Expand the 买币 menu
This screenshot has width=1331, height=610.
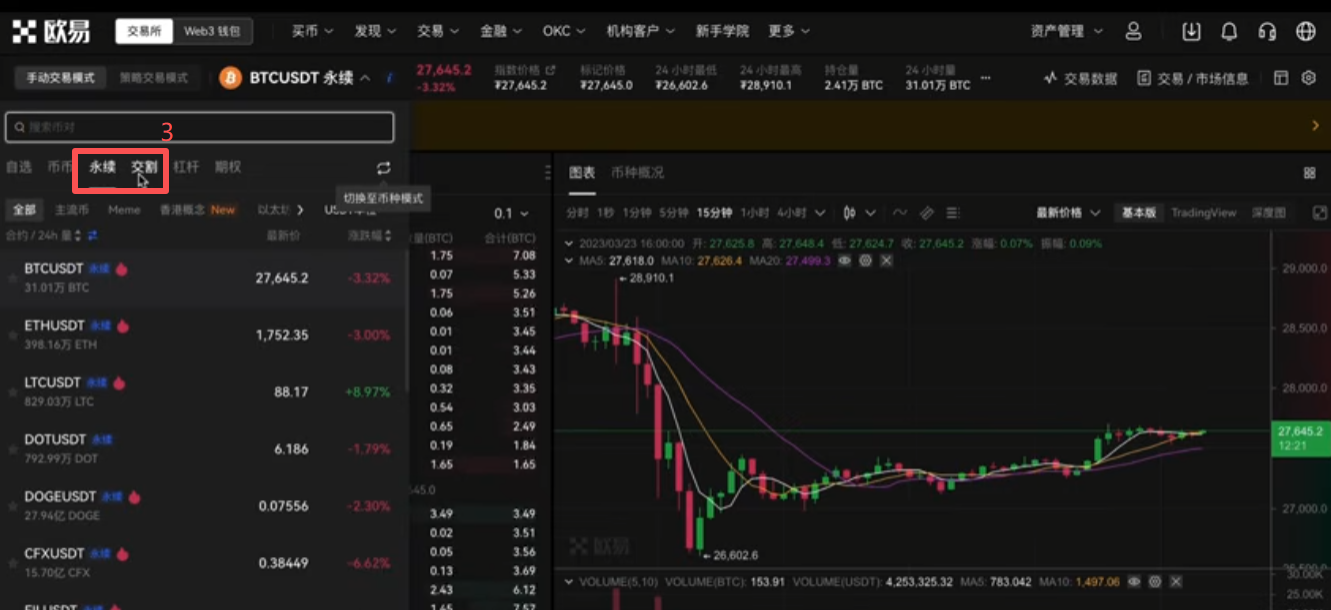click(x=312, y=31)
